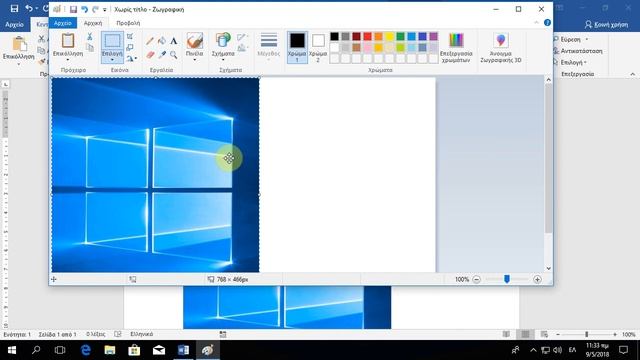Click Άνοιγμα Ζωγραφικής 3D button
The height and width of the screenshot is (360, 640).
click(x=501, y=47)
